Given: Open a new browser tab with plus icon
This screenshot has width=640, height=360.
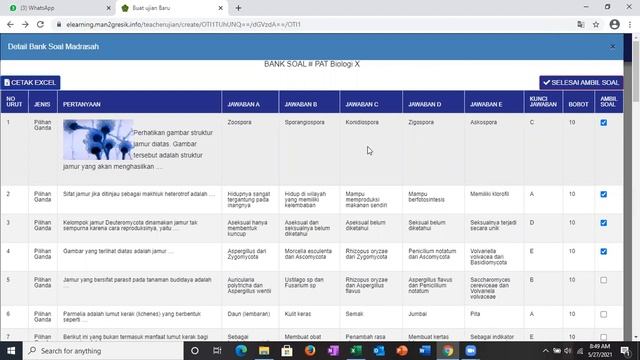Looking at the screenshot, I should point(238,8).
